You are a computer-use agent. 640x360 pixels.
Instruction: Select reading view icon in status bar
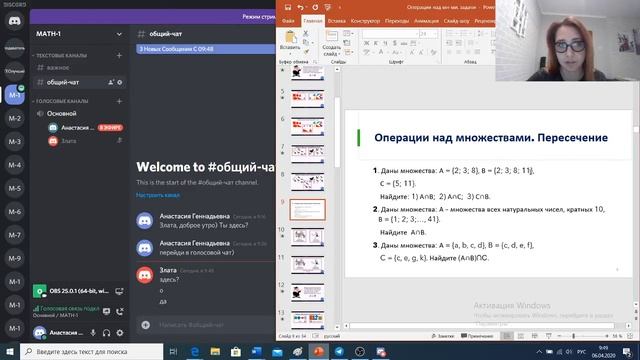click(535, 336)
